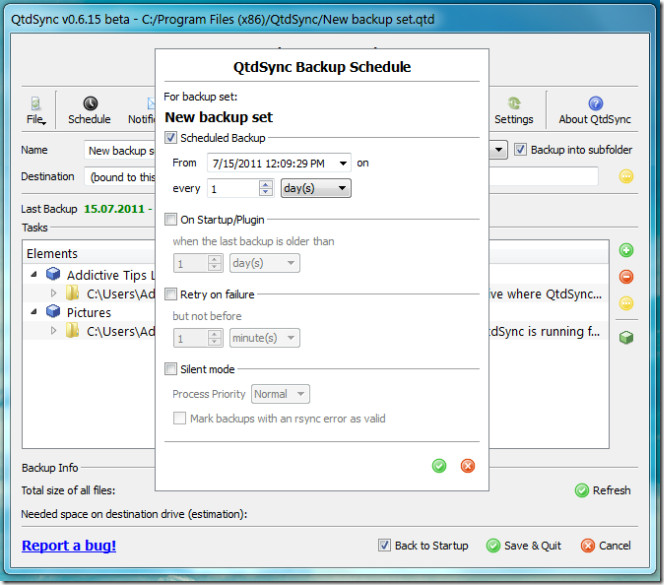Image resolution: width=664 pixels, height=585 pixels.
Task: Expand the folder under Pictures
Action: click(53, 330)
